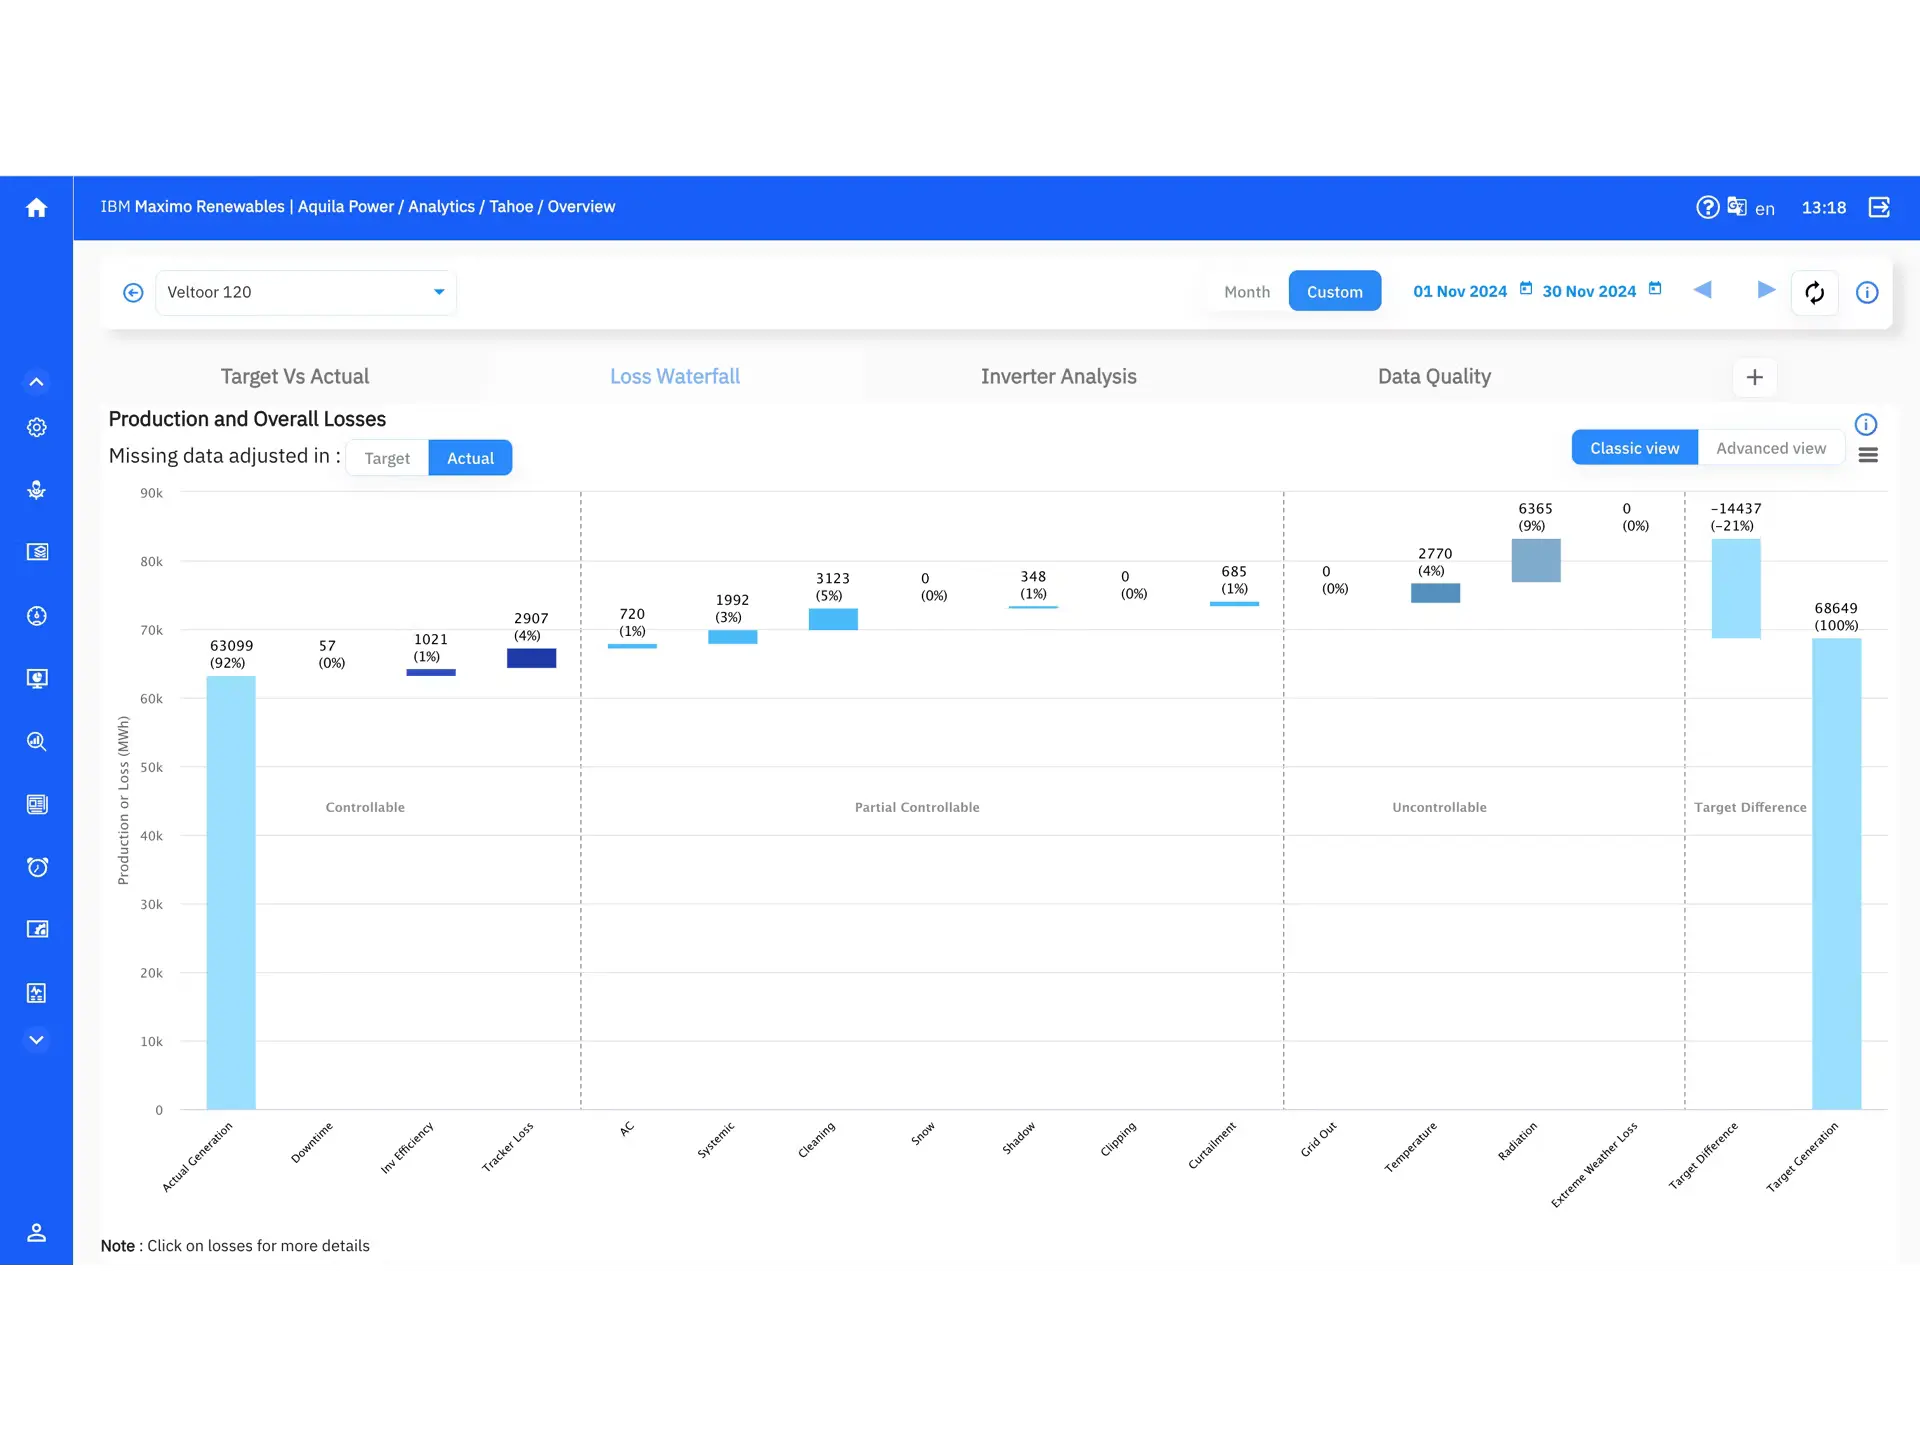The image size is (1920, 1440).
Task: Open the help question mark icon
Action: (x=1707, y=207)
